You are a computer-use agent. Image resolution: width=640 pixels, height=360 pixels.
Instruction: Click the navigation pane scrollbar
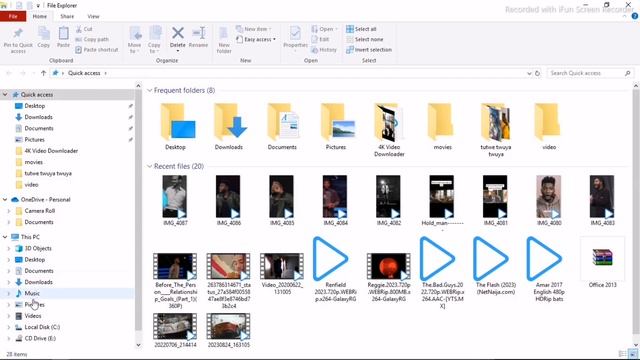(x=138, y=210)
